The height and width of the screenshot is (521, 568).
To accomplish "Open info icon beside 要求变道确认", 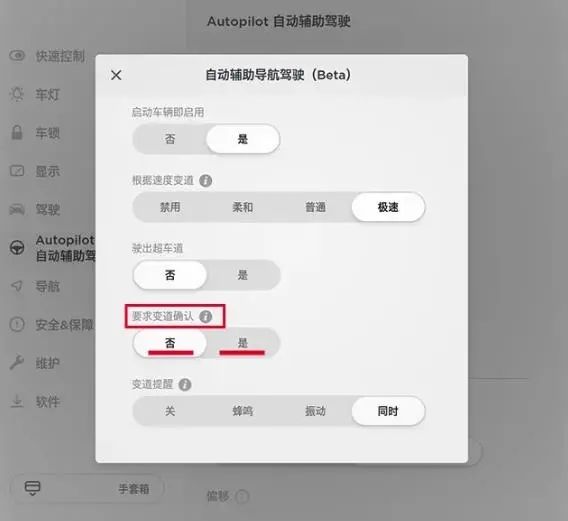I will (205, 317).
